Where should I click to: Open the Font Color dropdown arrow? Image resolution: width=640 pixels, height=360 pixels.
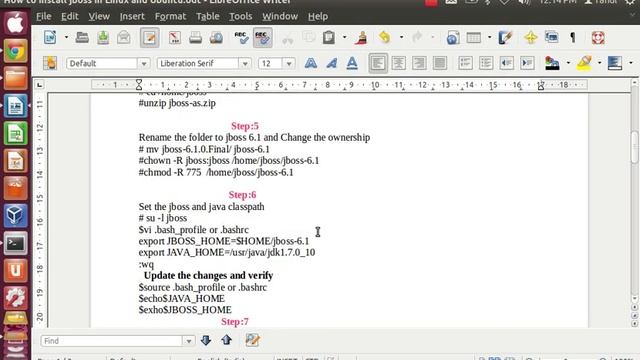pos(568,63)
